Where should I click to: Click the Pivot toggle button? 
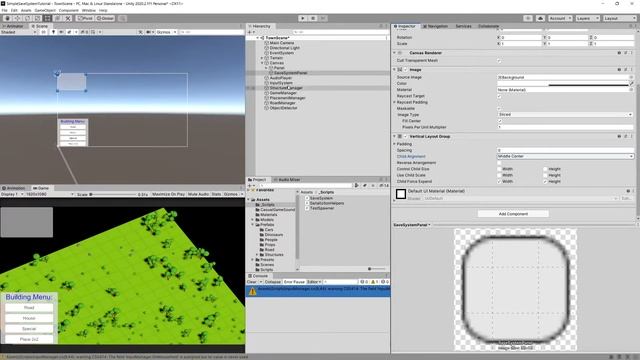[x=85, y=18]
